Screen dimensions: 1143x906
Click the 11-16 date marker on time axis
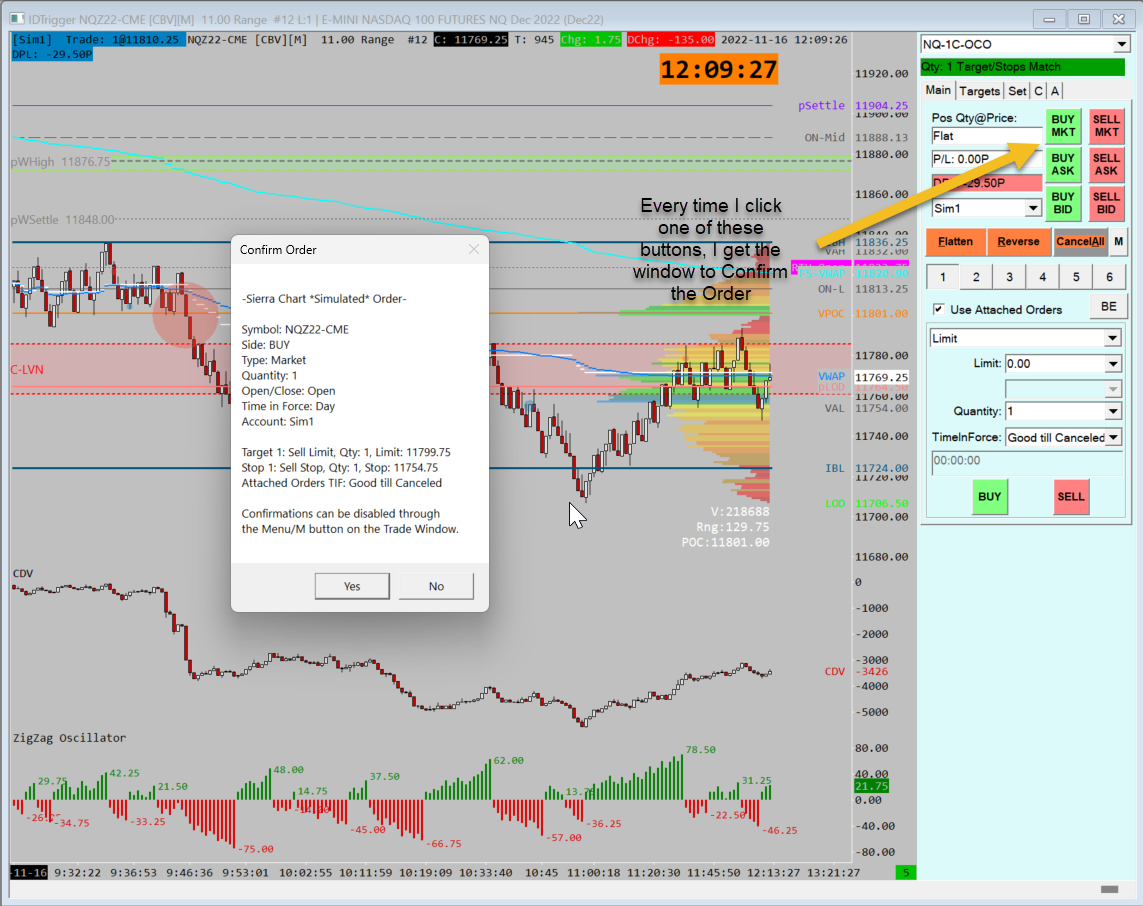pos(29,872)
